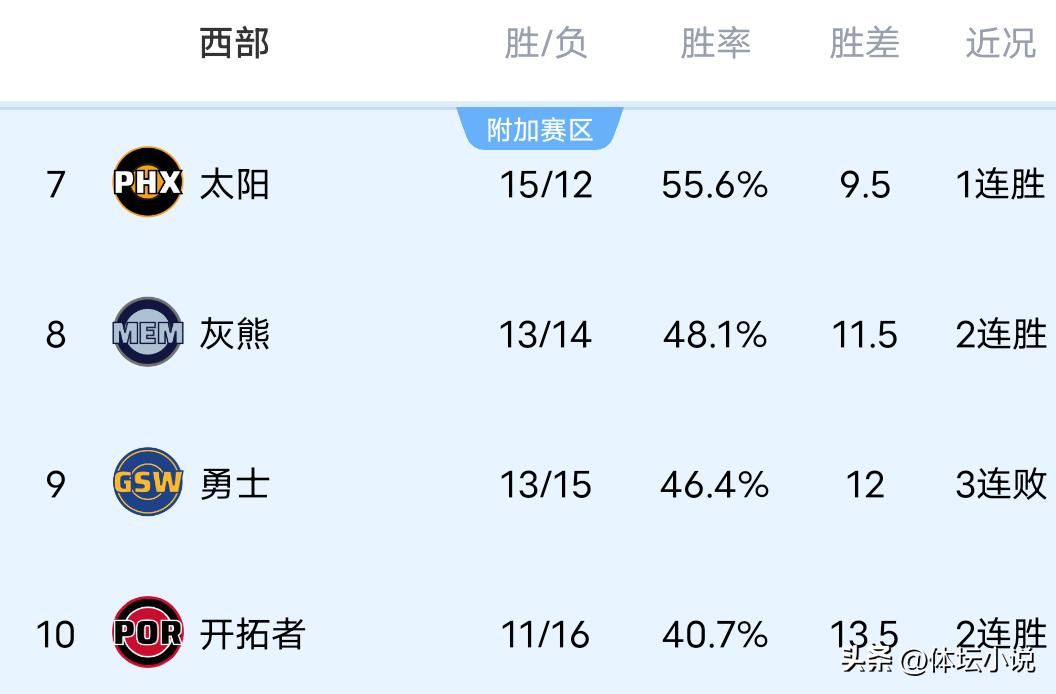This screenshot has height=694, width=1056.
Task: Click the Grizzlies 2连胜 streak text
Action: point(1001,335)
